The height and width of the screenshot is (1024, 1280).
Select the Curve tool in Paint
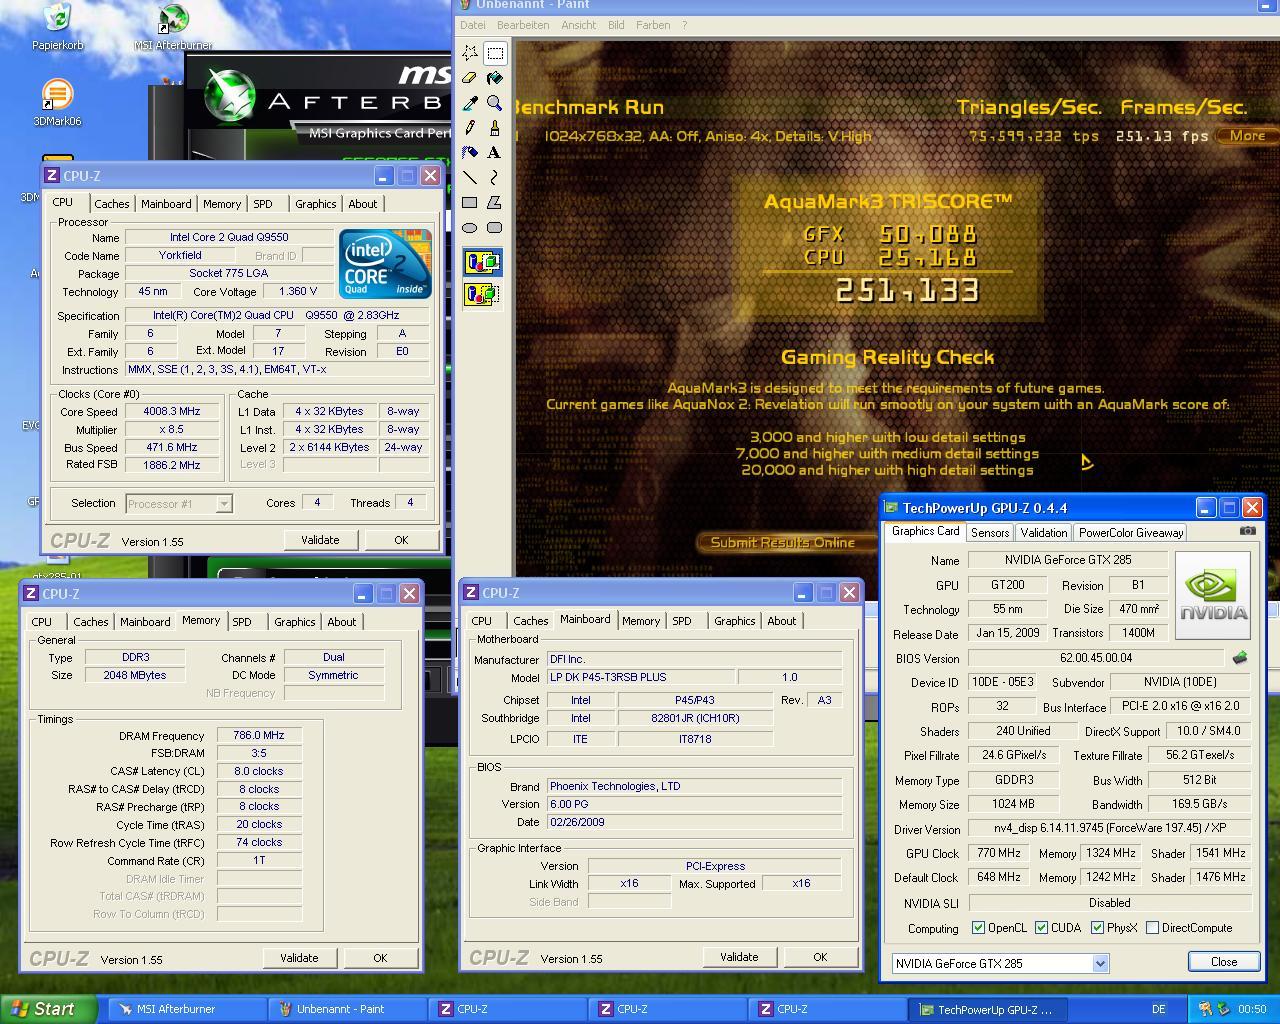click(495, 178)
